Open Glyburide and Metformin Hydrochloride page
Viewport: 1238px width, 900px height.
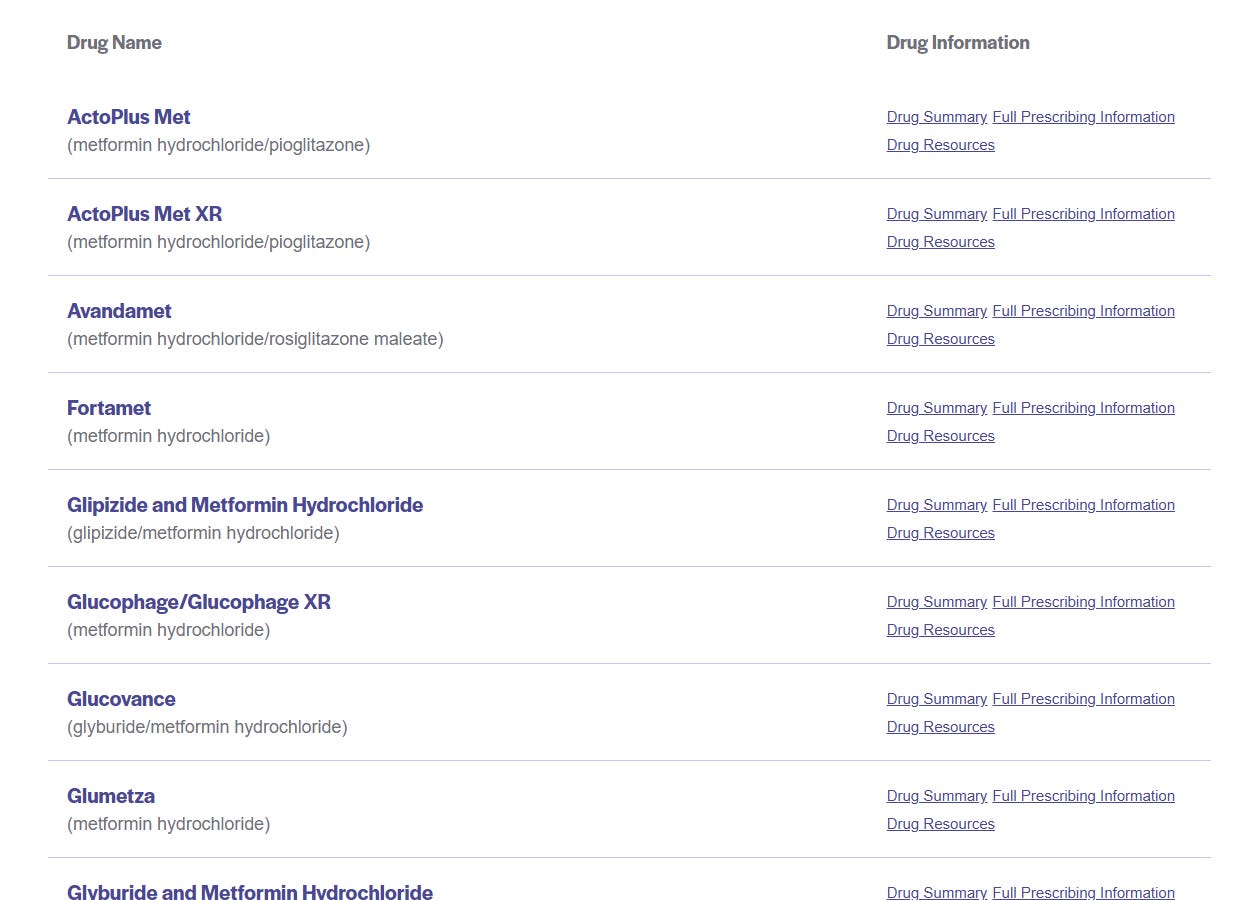pyautogui.click(x=250, y=891)
